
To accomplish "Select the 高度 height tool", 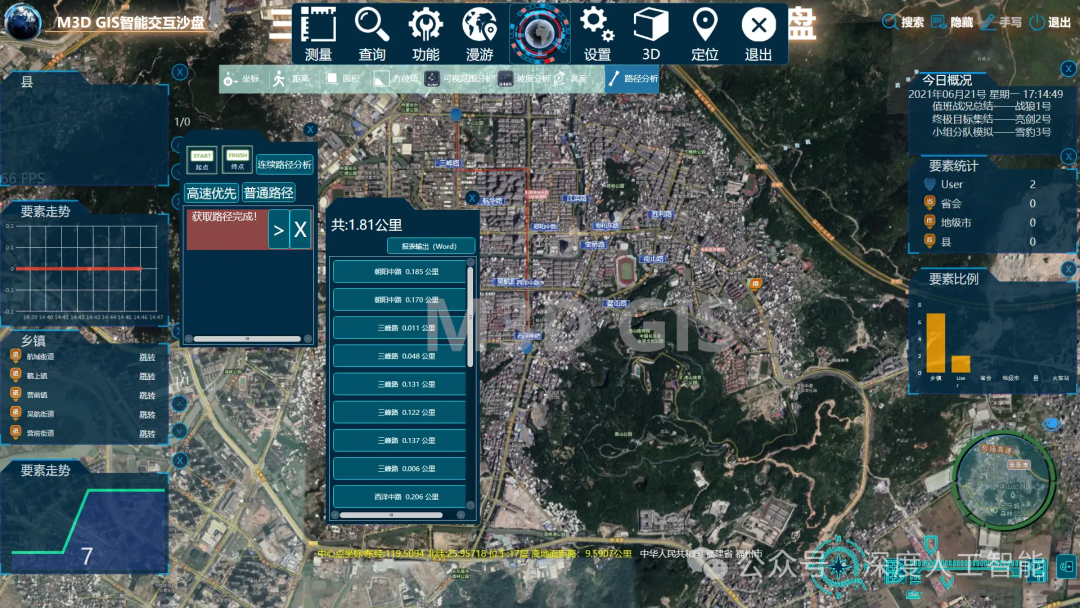I will pyautogui.click(x=571, y=79).
